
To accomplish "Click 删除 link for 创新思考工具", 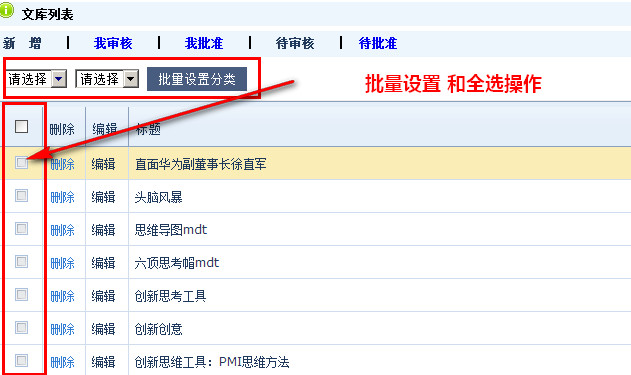I will (62, 296).
